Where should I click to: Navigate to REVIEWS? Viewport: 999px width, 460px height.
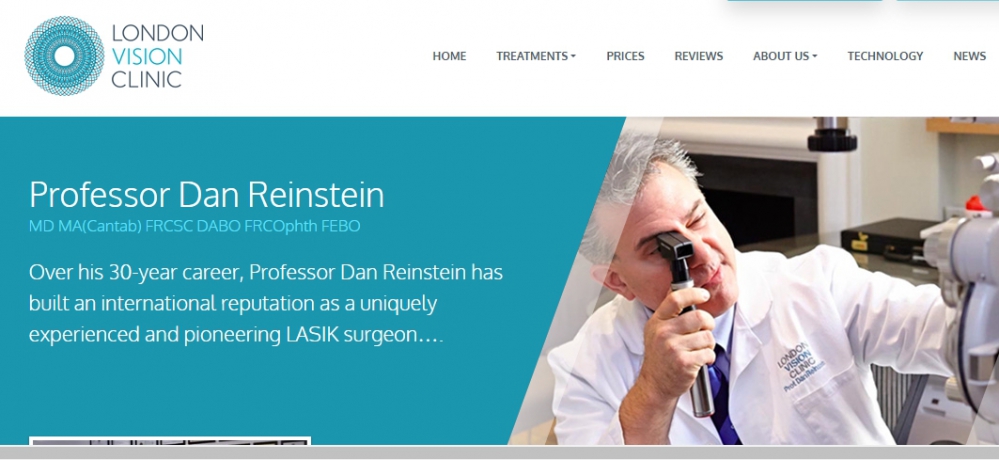click(698, 56)
